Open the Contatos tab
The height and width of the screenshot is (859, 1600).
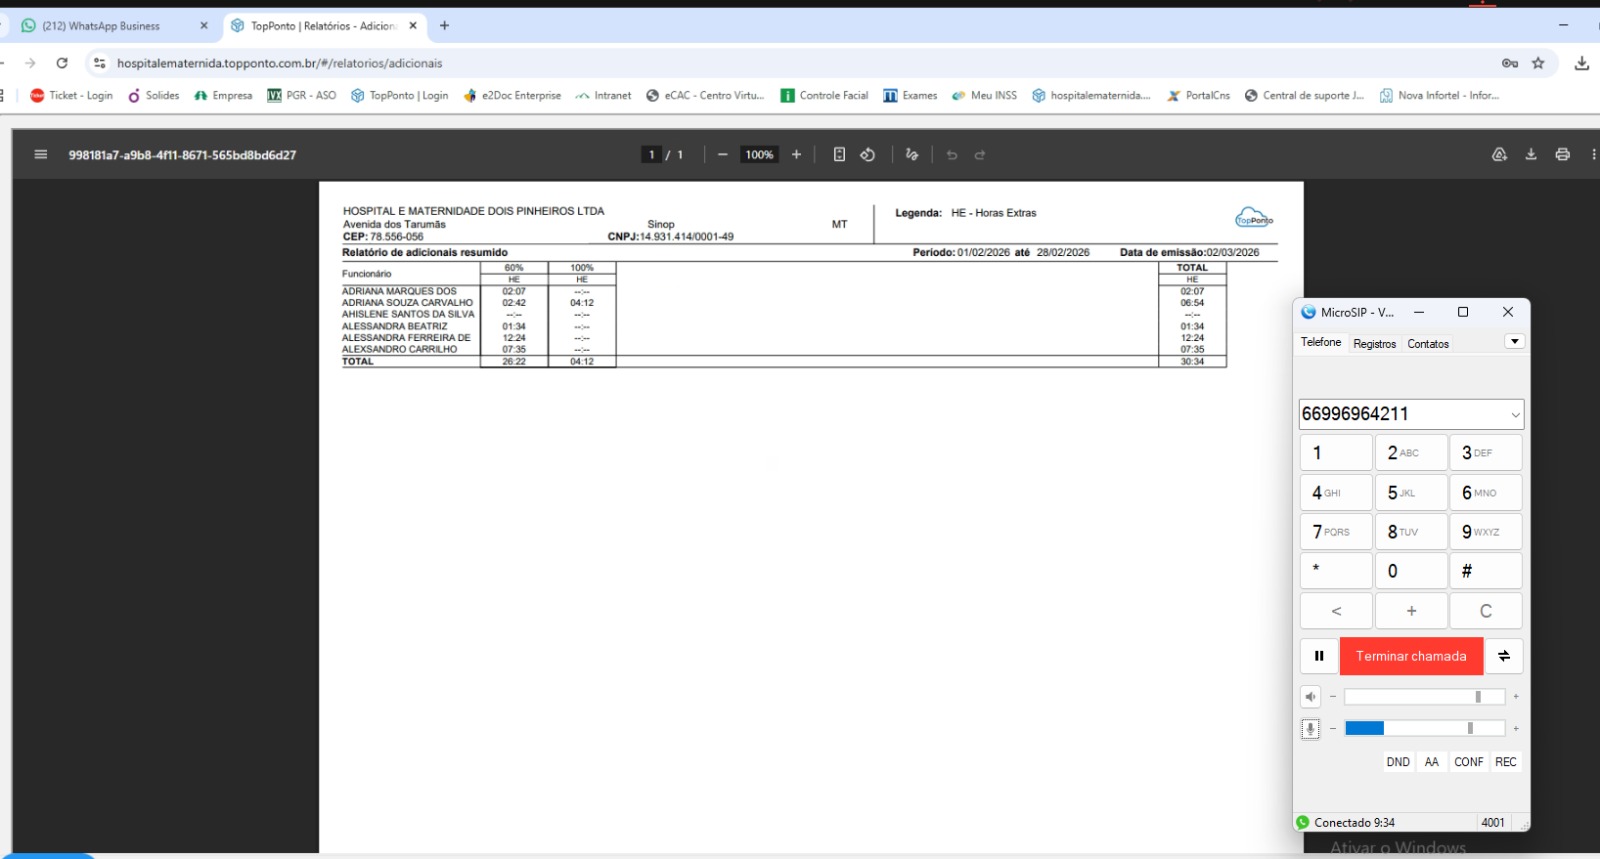point(1427,344)
